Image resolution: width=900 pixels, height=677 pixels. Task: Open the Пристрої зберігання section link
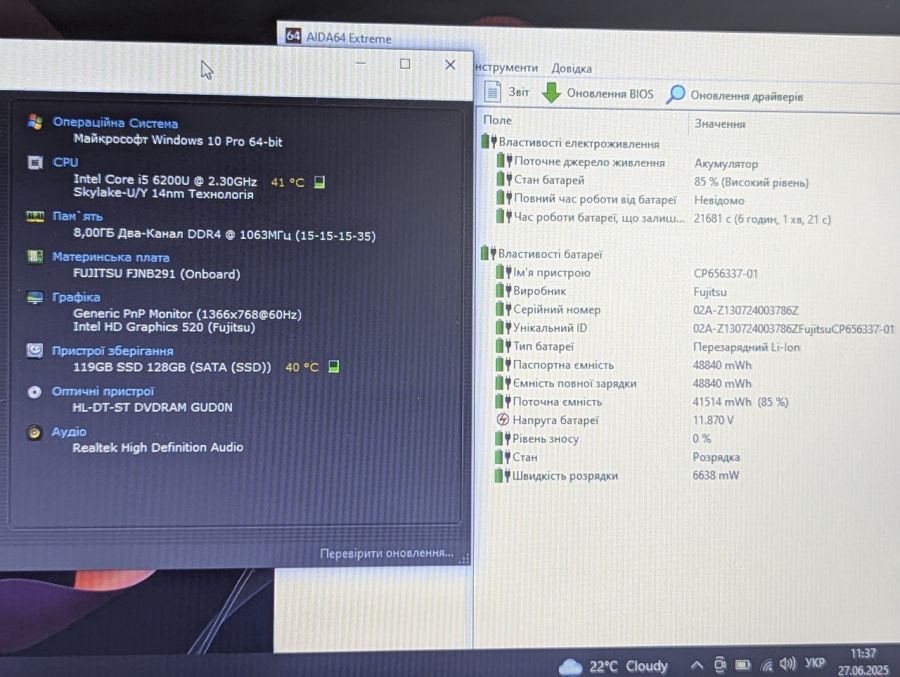[x=112, y=350]
